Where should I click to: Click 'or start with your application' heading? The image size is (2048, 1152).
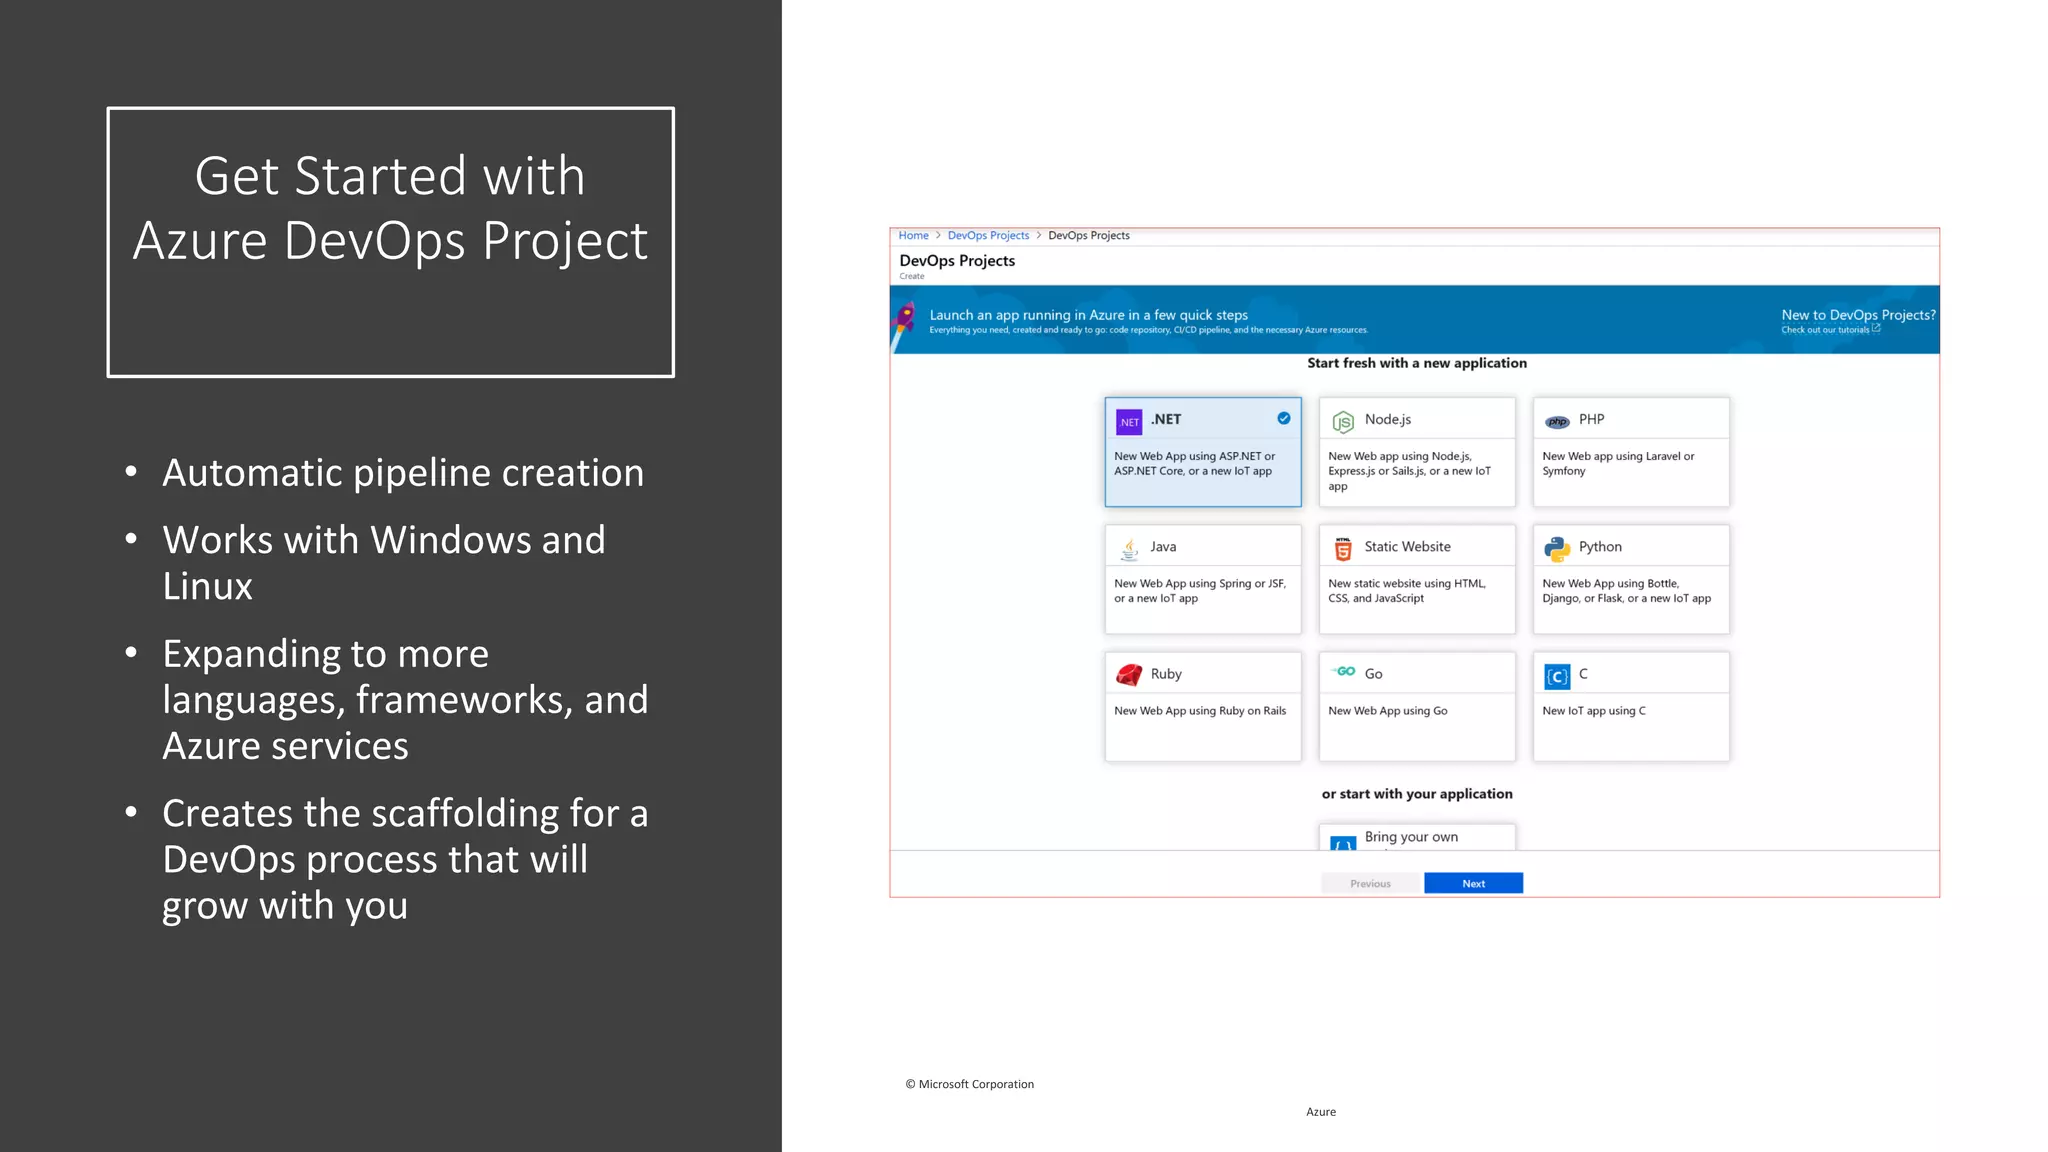1416,794
